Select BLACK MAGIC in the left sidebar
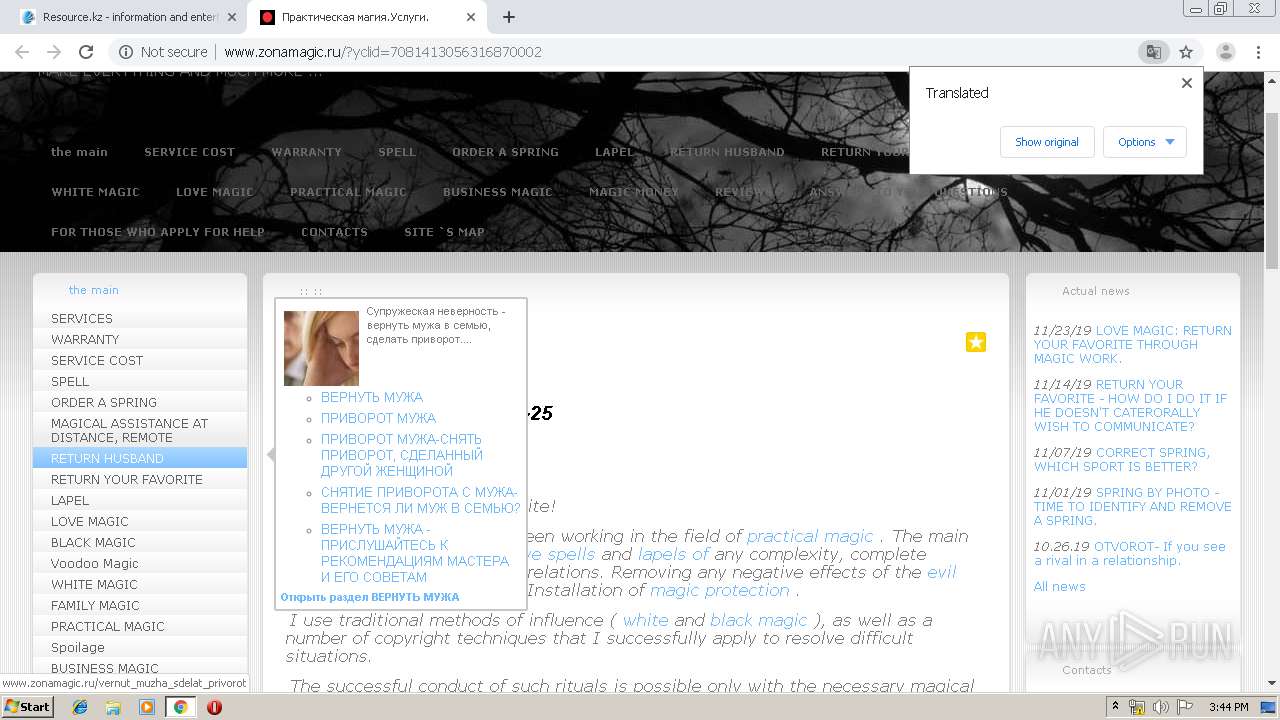This screenshot has height=720, width=1280. coord(140,542)
